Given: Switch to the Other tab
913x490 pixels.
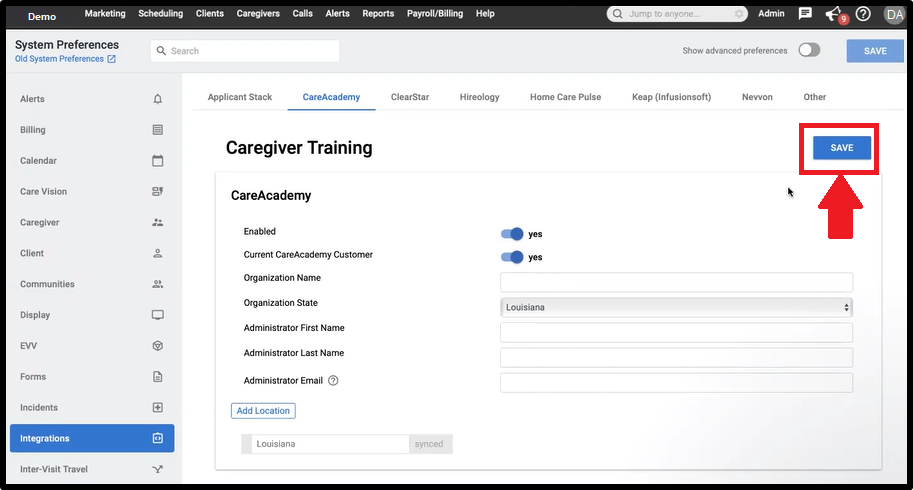Looking at the screenshot, I should click(815, 97).
